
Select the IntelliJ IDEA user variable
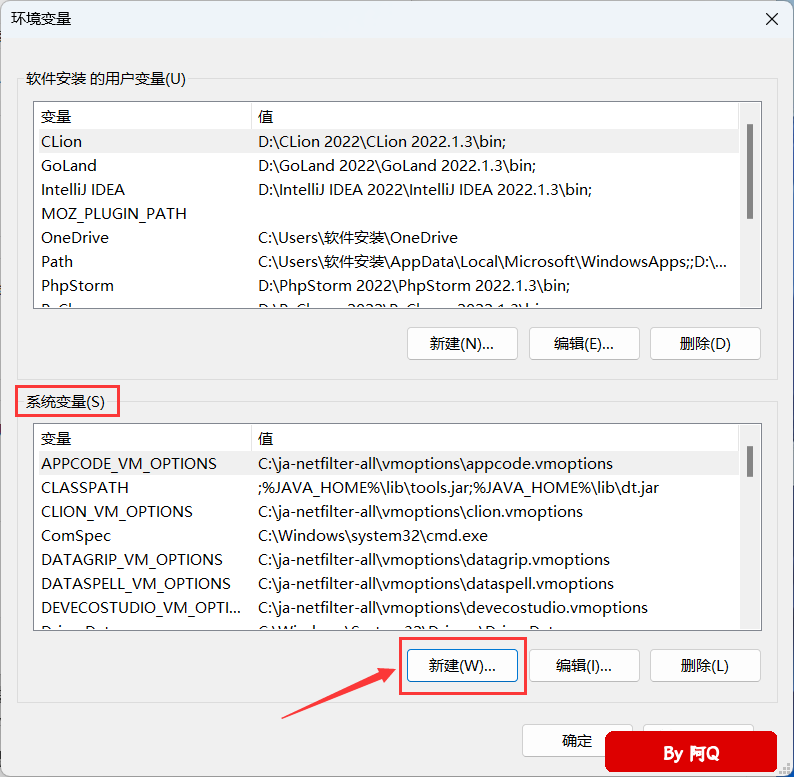pos(388,189)
